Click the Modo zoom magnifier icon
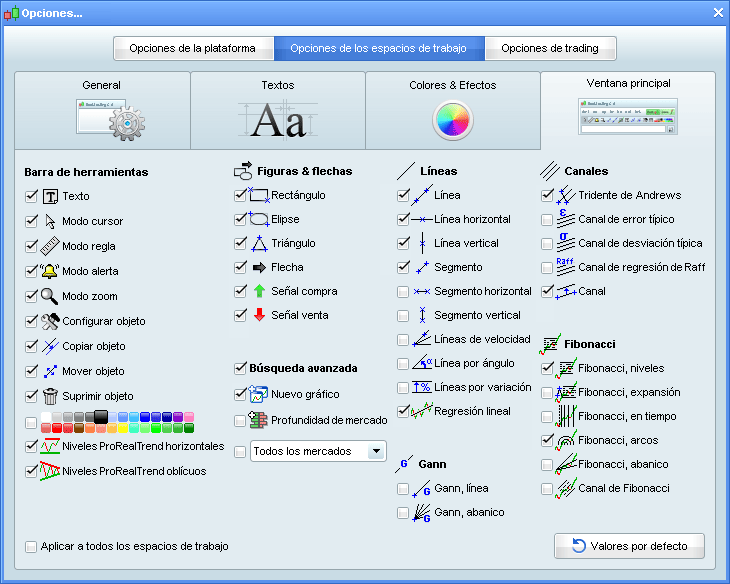The width and height of the screenshot is (730, 584). [50, 296]
